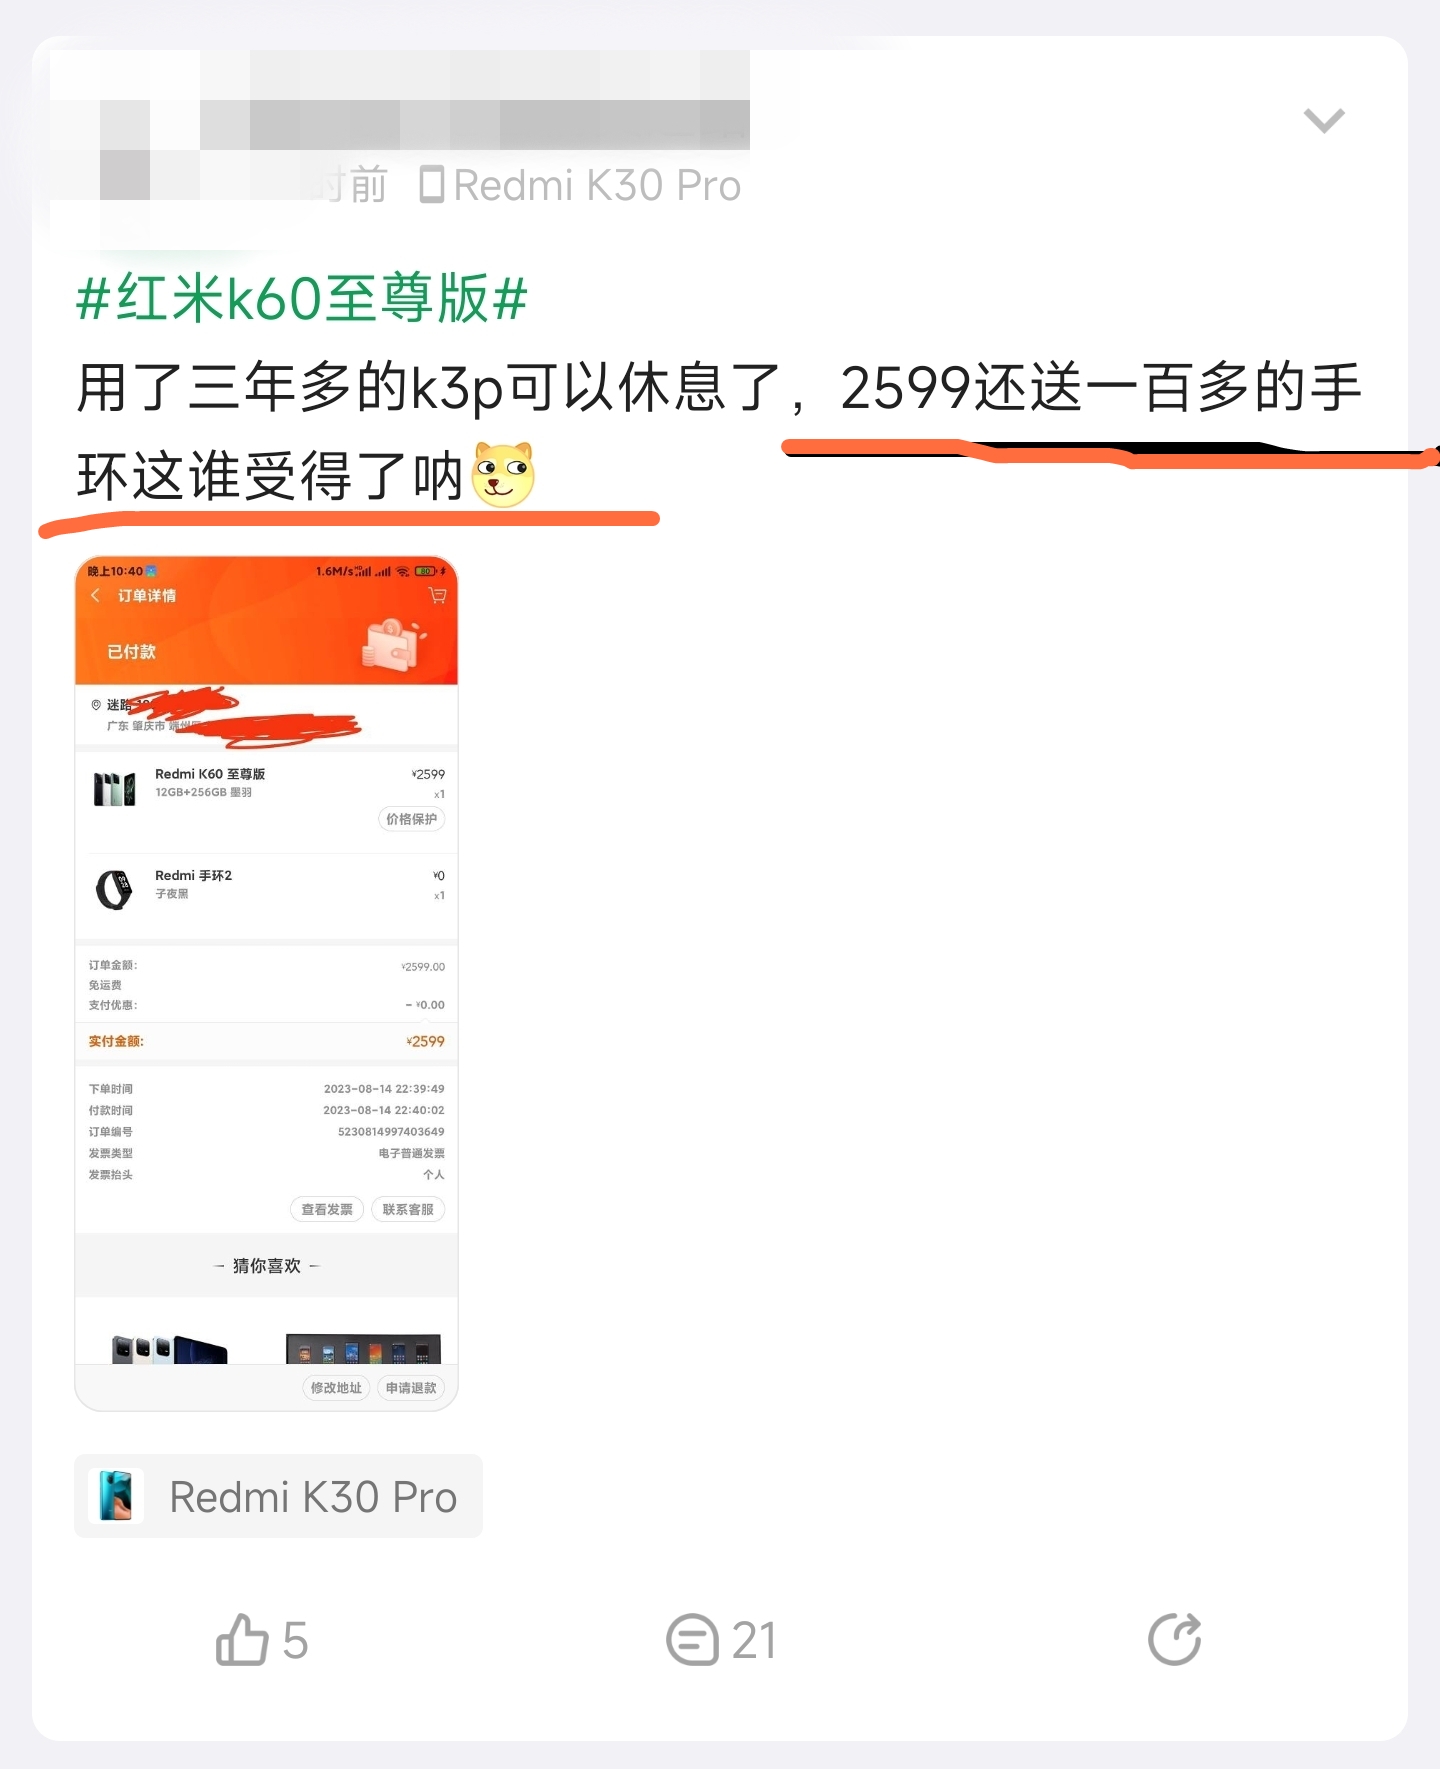Select the Redmi 手环2 order item

(266, 888)
